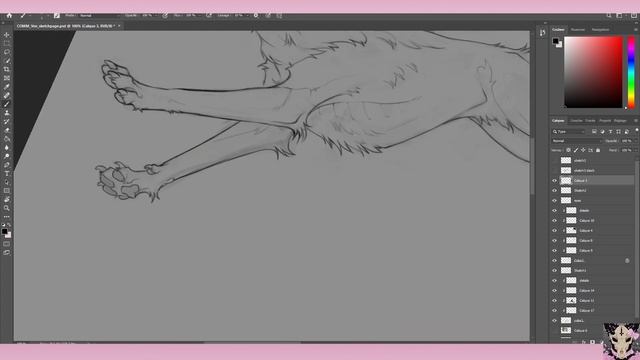The width and height of the screenshot is (640, 360).
Task: Filter layers by type layers (T icon)
Action: 610,132
